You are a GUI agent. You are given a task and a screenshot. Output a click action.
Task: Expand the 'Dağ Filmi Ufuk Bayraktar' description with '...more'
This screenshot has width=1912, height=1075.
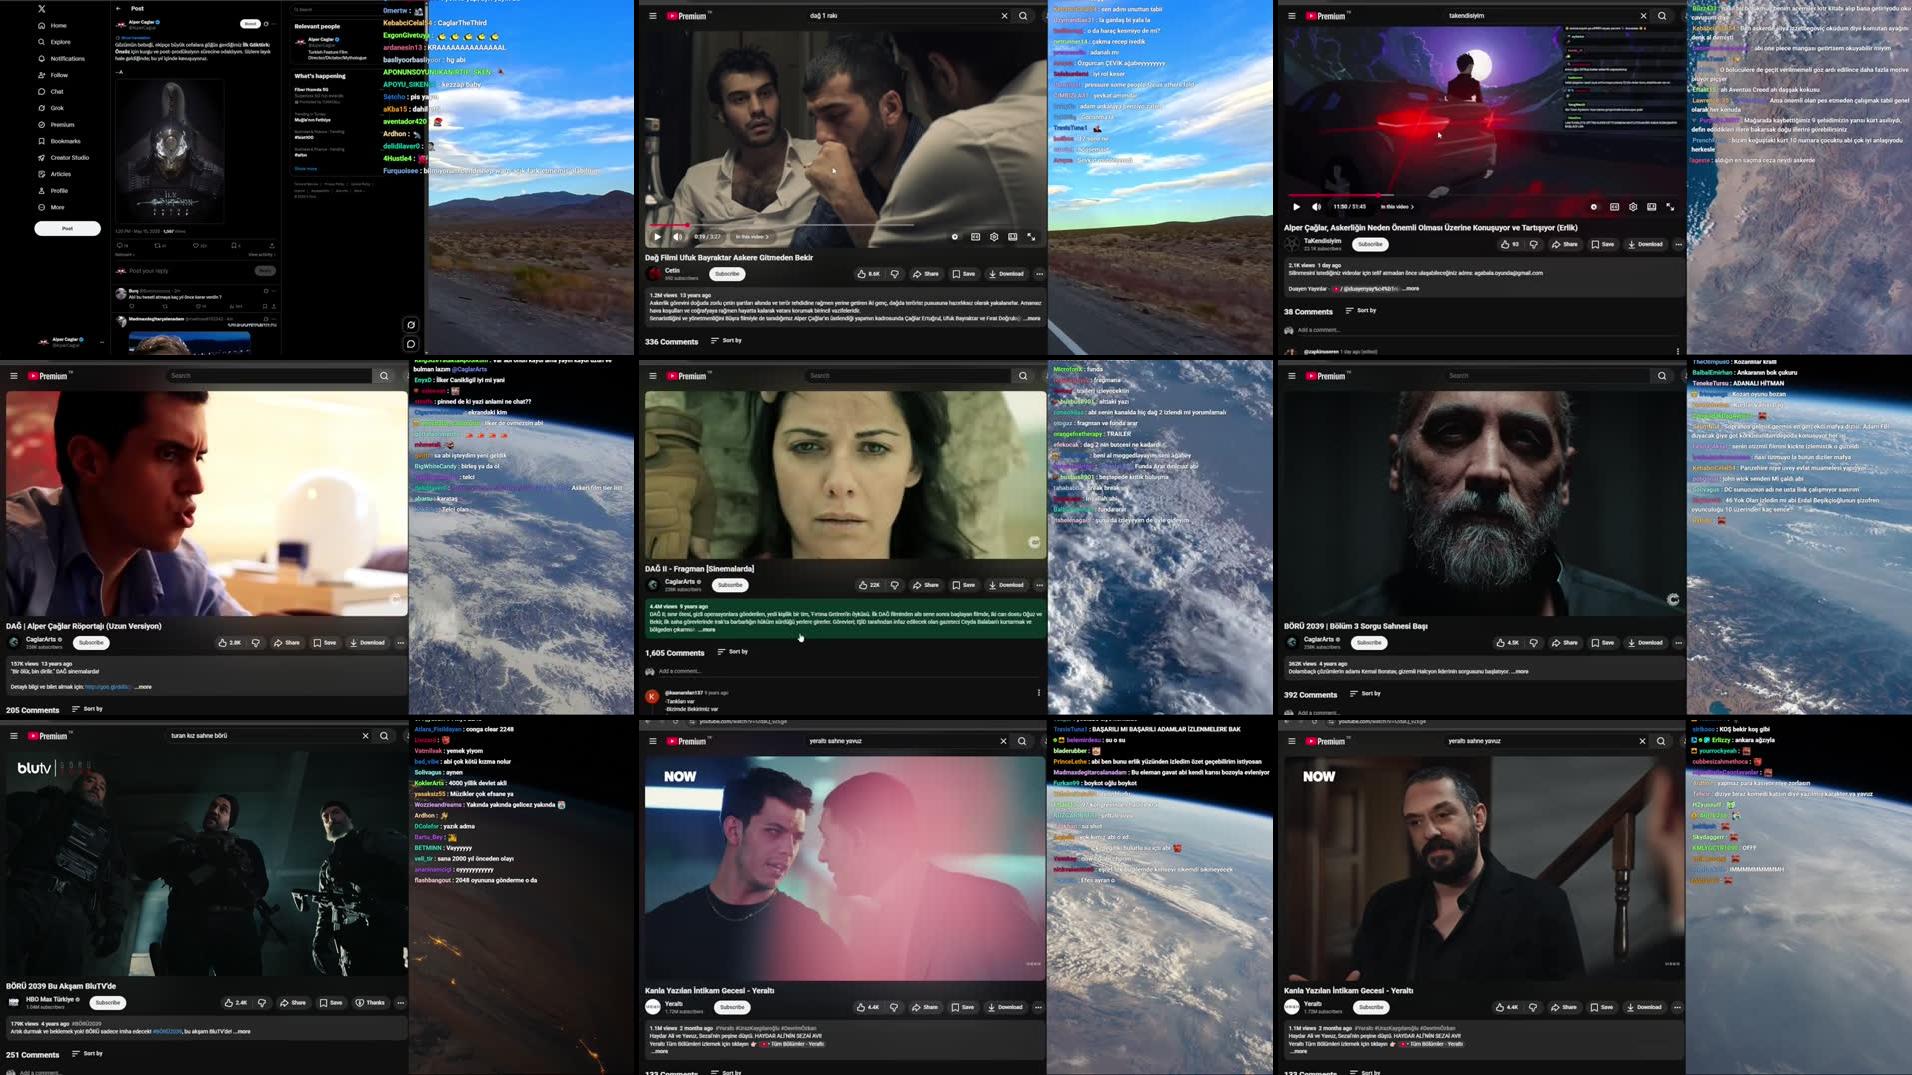click(x=1032, y=319)
